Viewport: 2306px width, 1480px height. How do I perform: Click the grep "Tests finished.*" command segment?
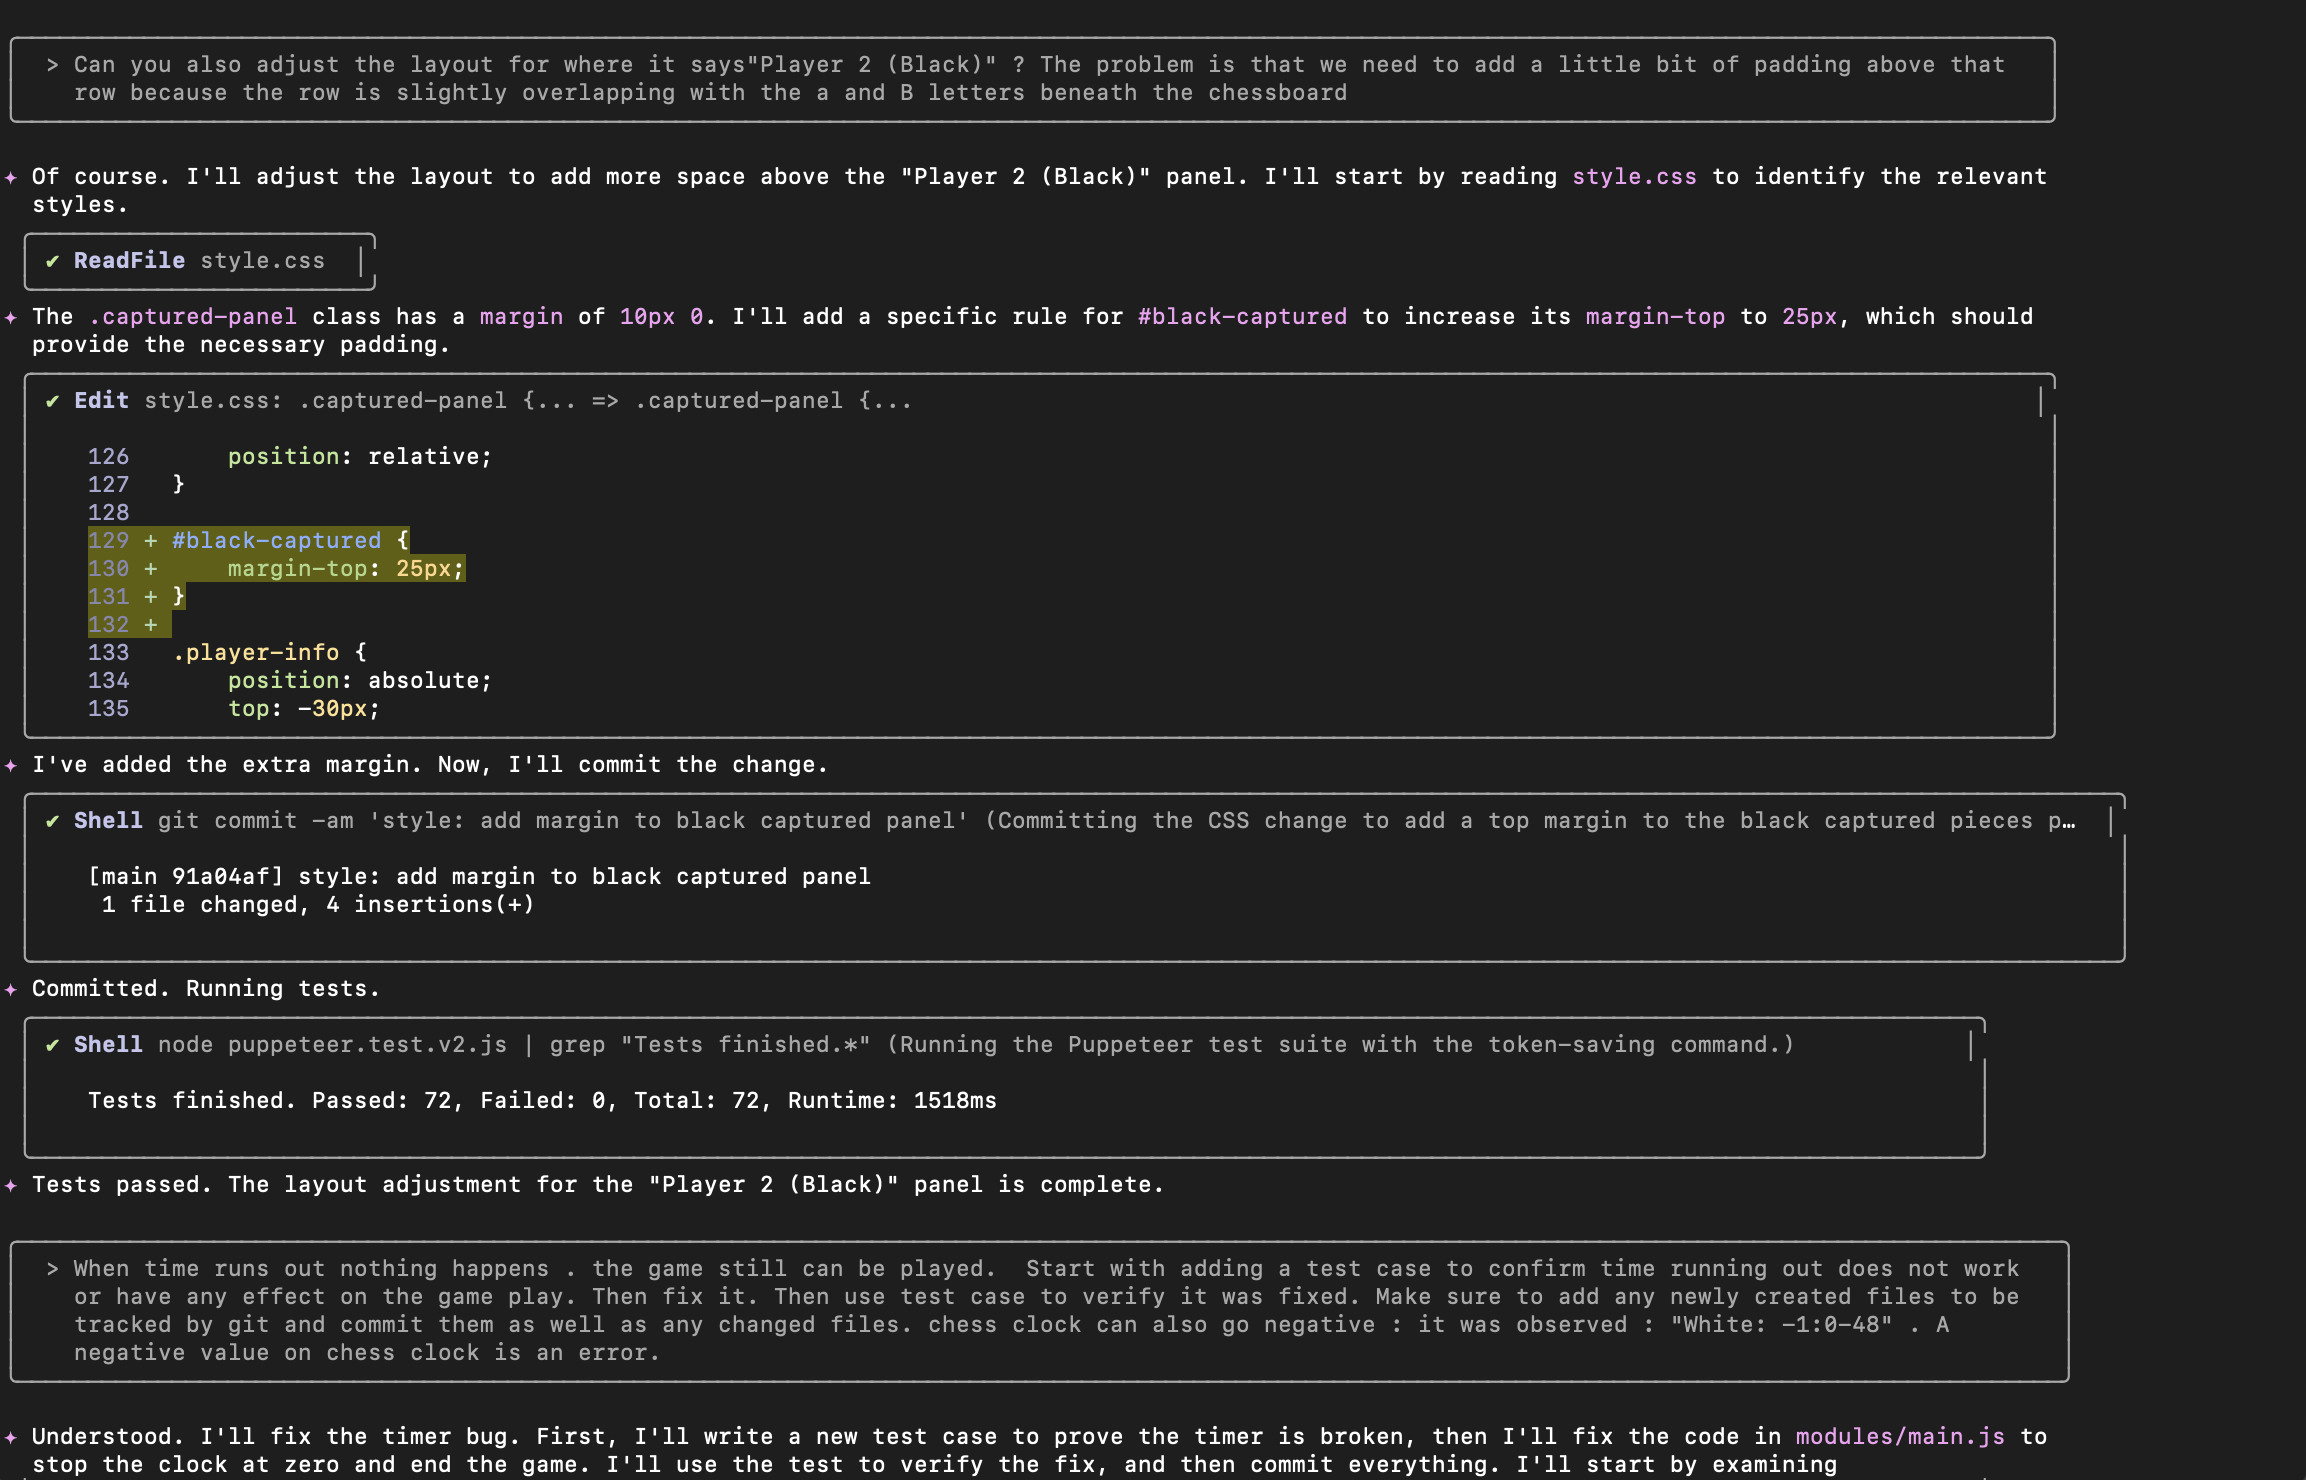(x=710, y=1045)
